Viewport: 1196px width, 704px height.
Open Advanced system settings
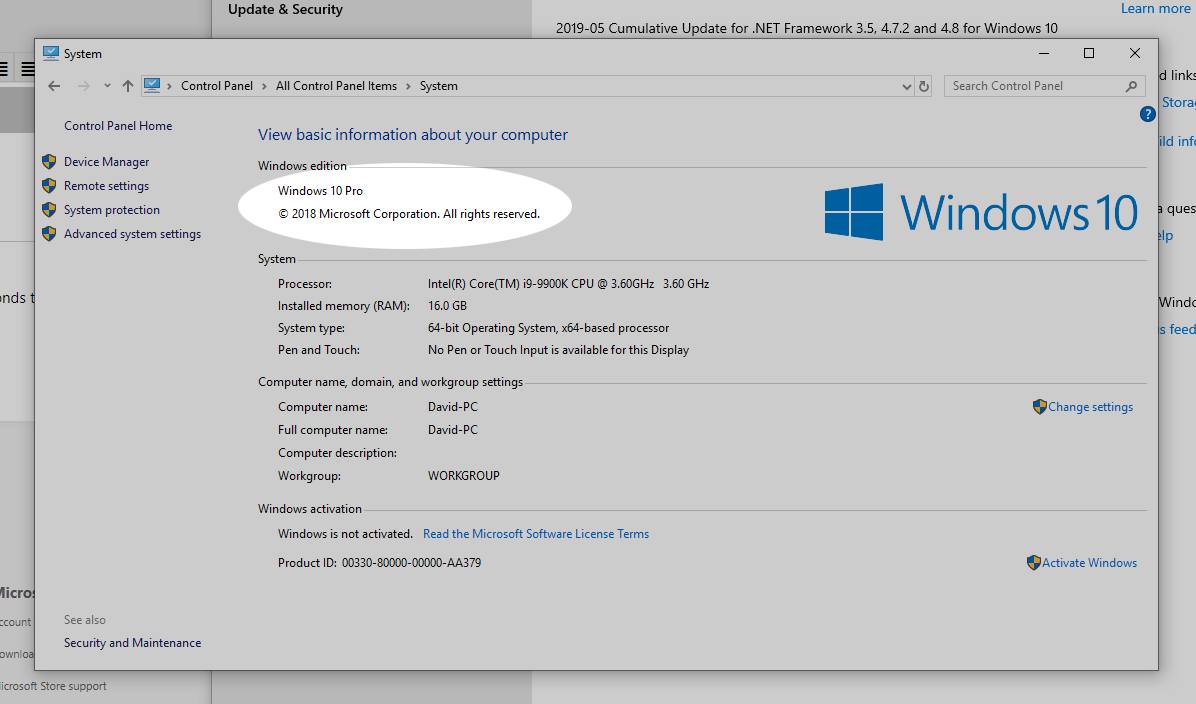(x=133, y=234)
